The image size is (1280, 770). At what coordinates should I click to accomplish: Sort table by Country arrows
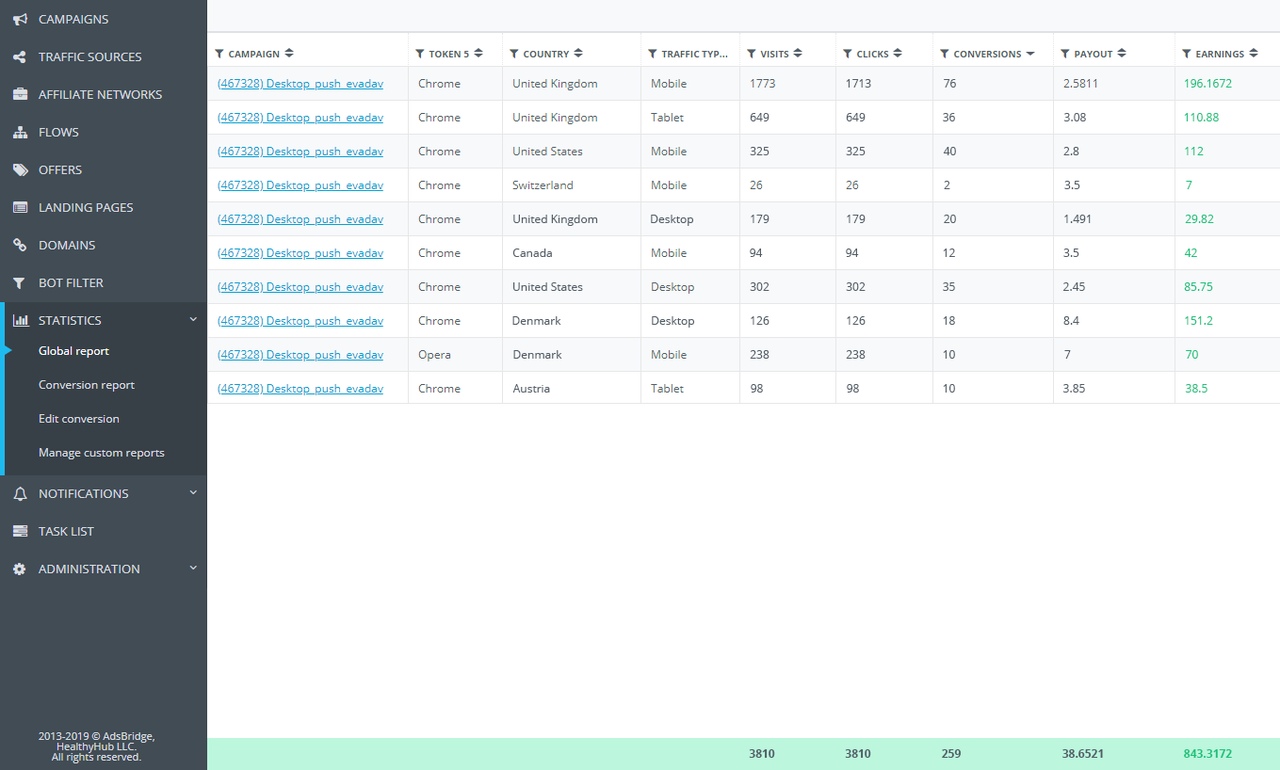578,53
